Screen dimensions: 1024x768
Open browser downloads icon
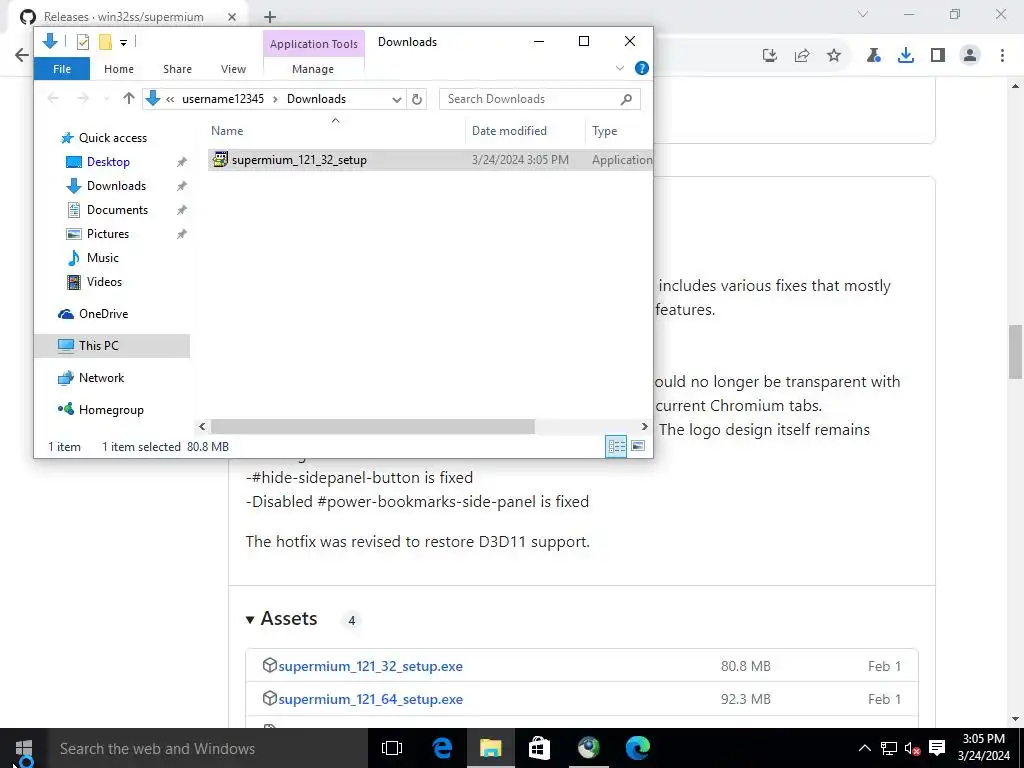[906, 56]
